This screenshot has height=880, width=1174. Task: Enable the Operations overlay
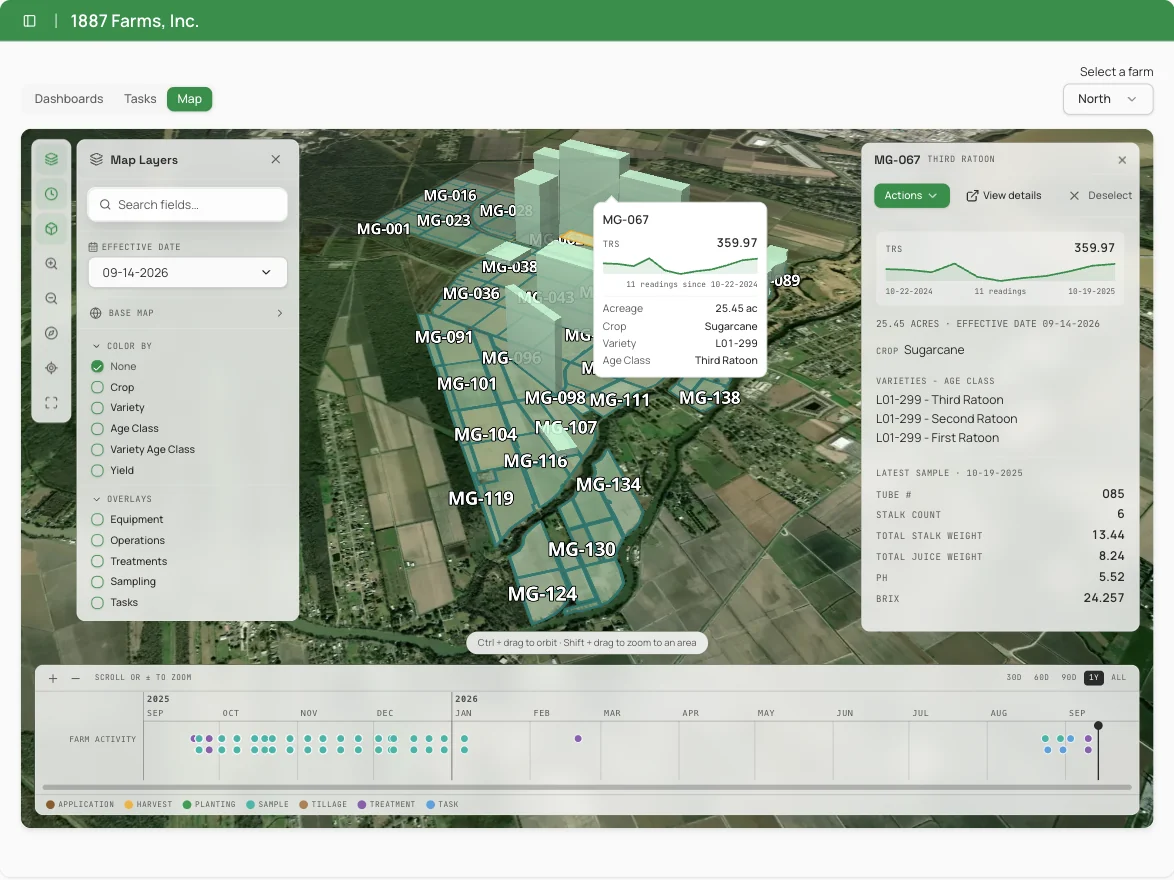coord(97,540)
